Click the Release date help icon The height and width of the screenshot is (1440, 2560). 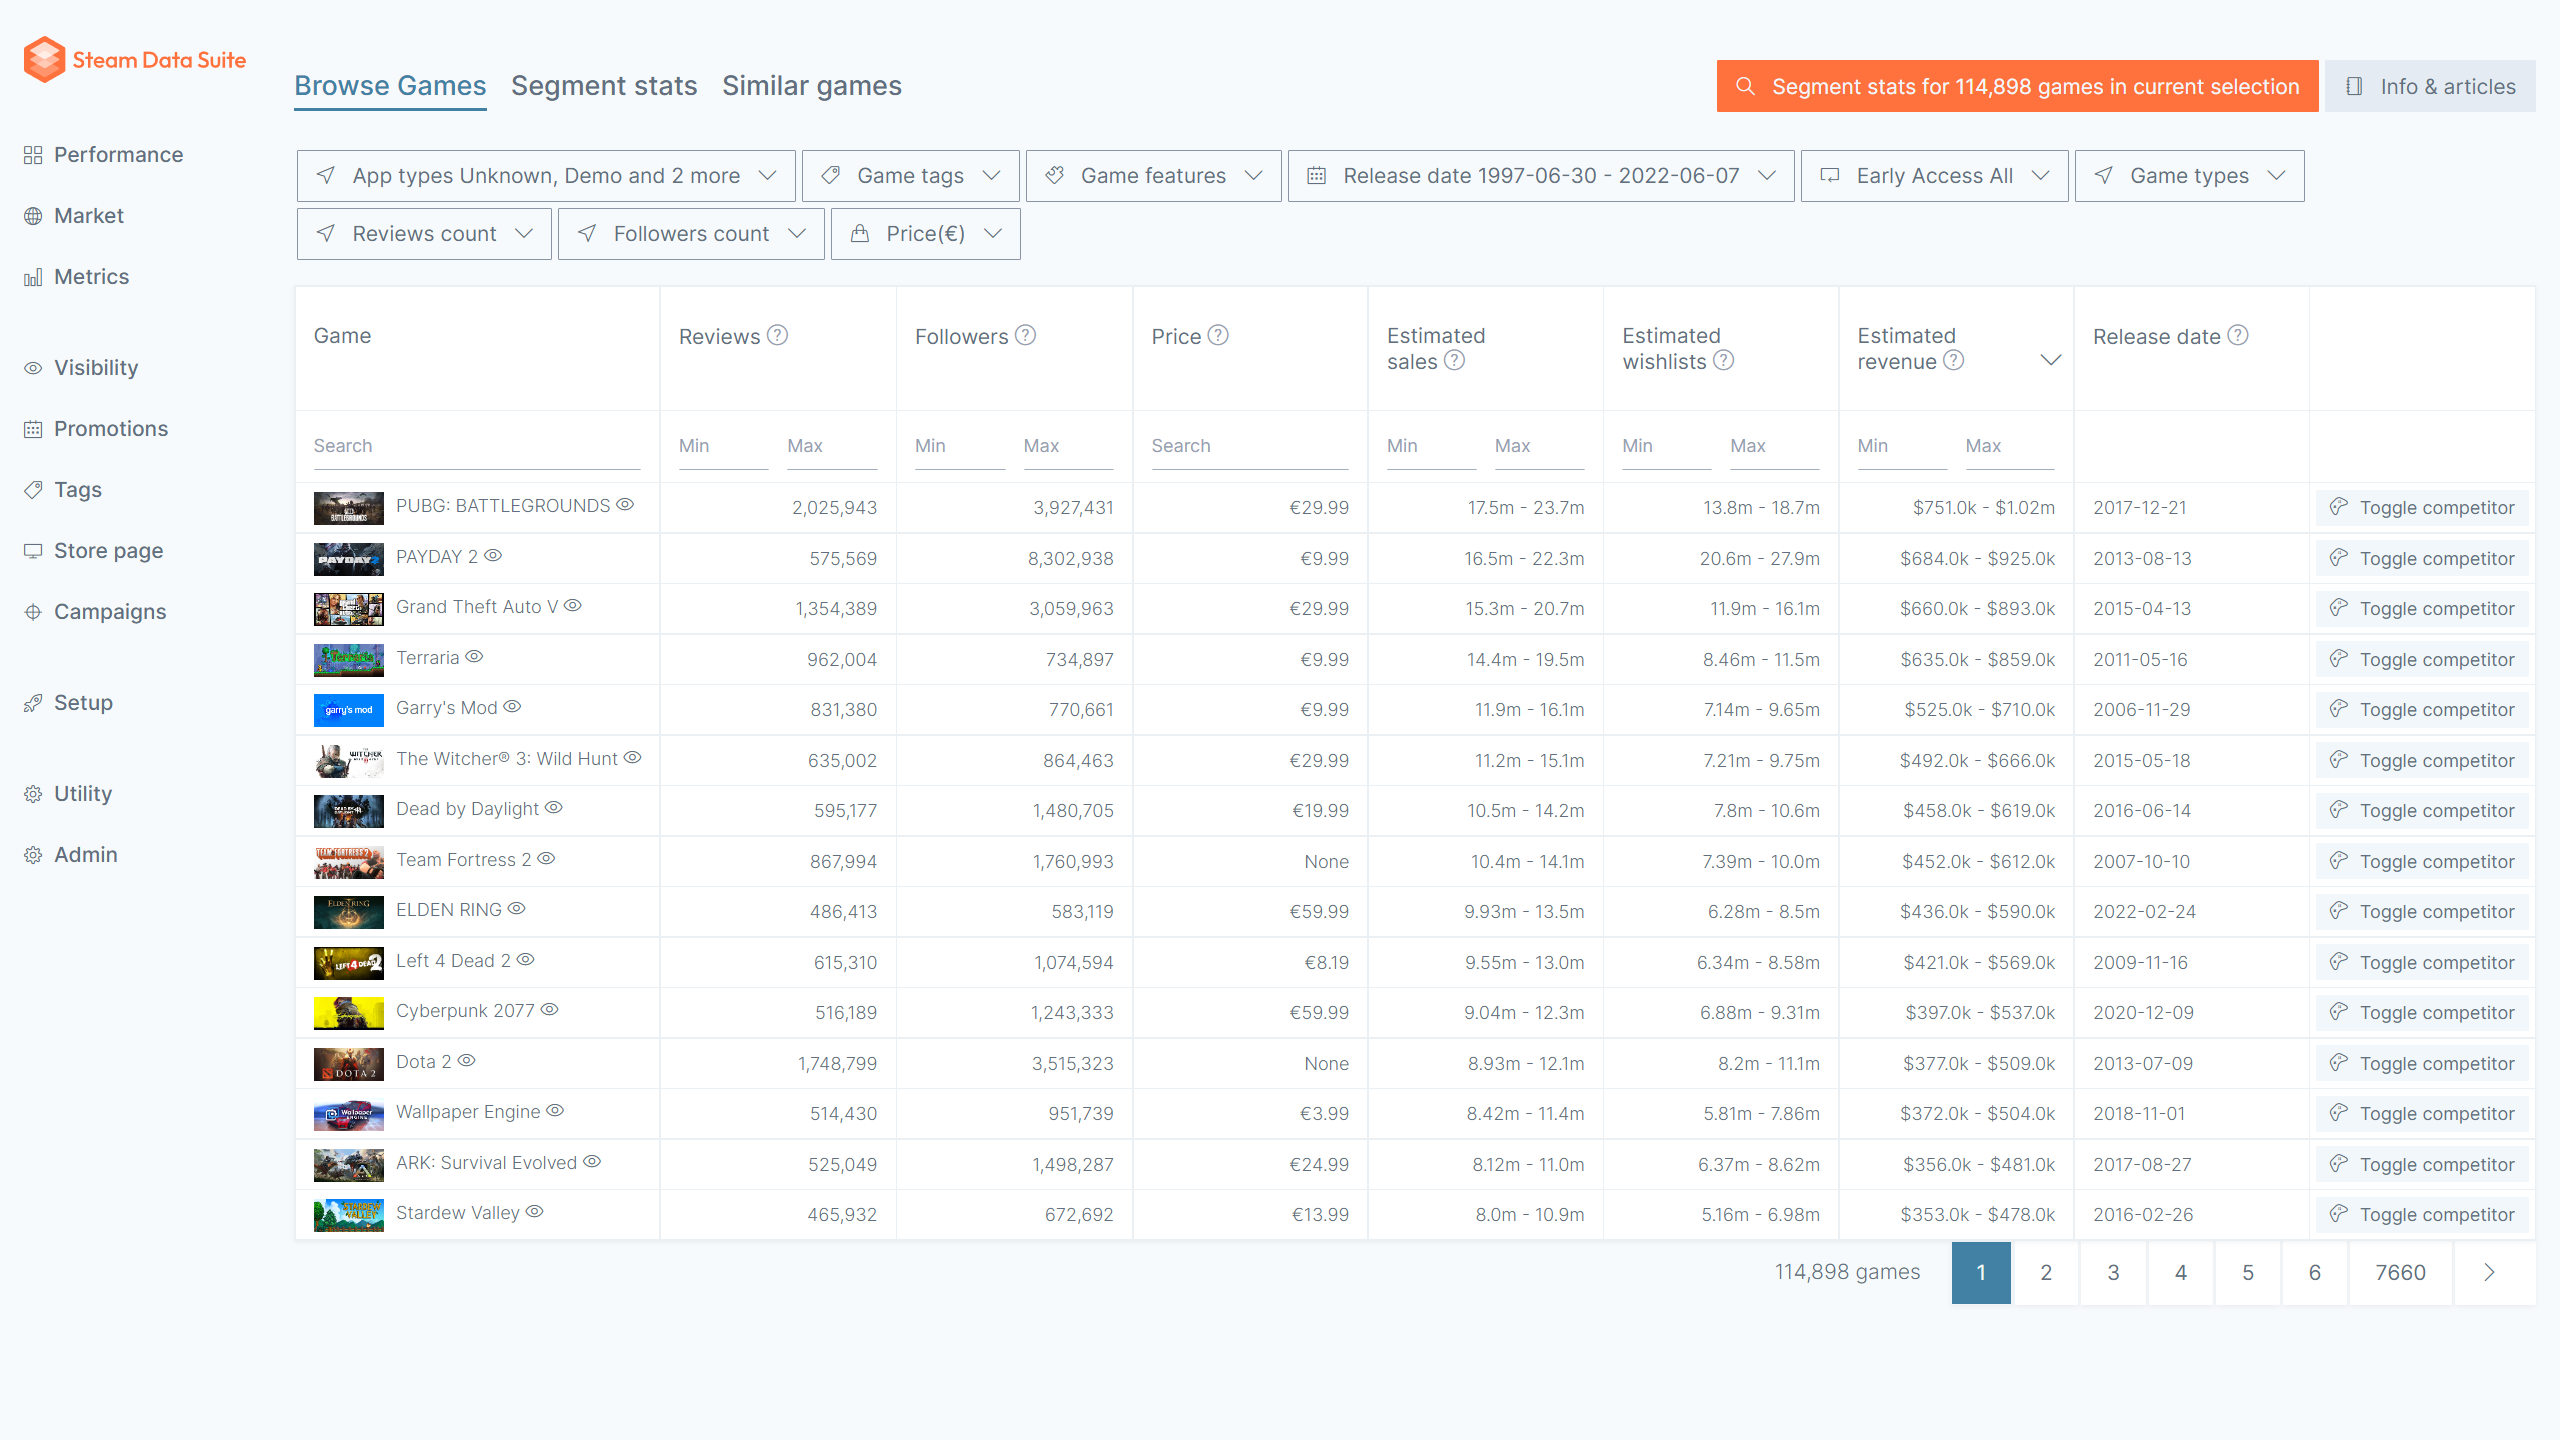point(2238,335)
